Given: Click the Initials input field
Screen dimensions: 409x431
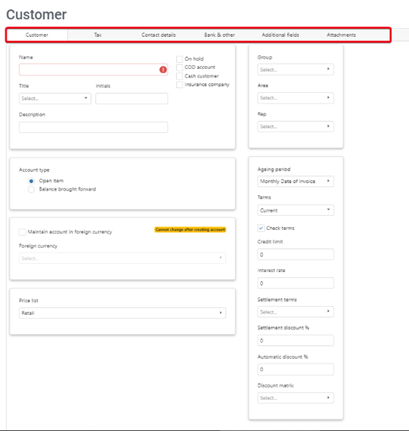Looking at the screenshot, I should coord(132,98).
